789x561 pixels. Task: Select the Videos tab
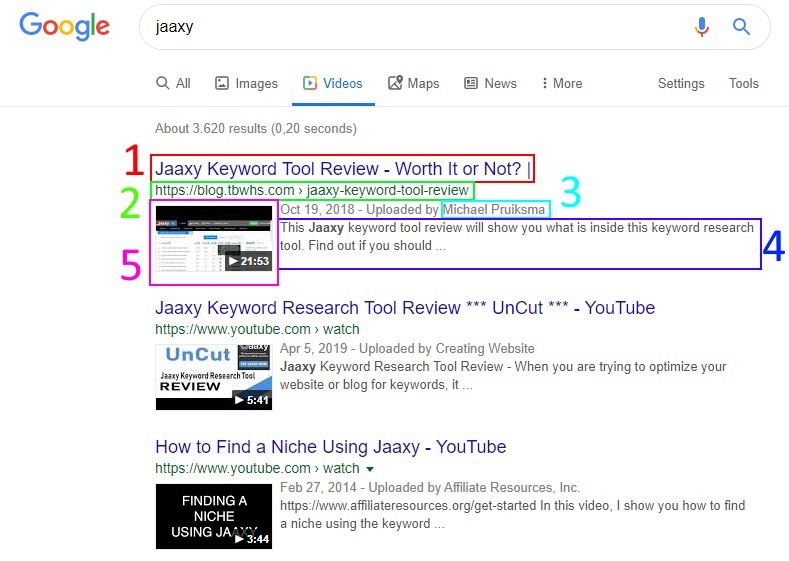pyautogui.click(x=333, y=83)
